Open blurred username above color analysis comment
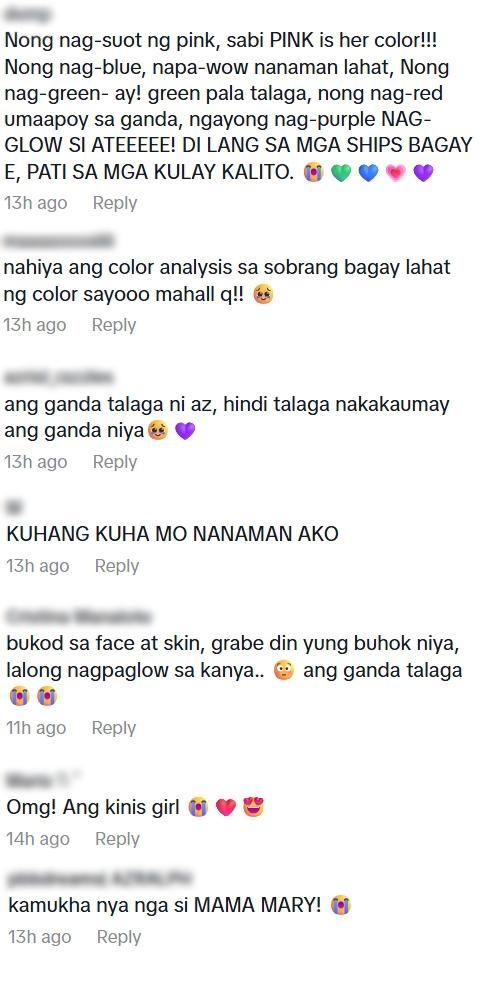484x999 pixels. (59, 241)
